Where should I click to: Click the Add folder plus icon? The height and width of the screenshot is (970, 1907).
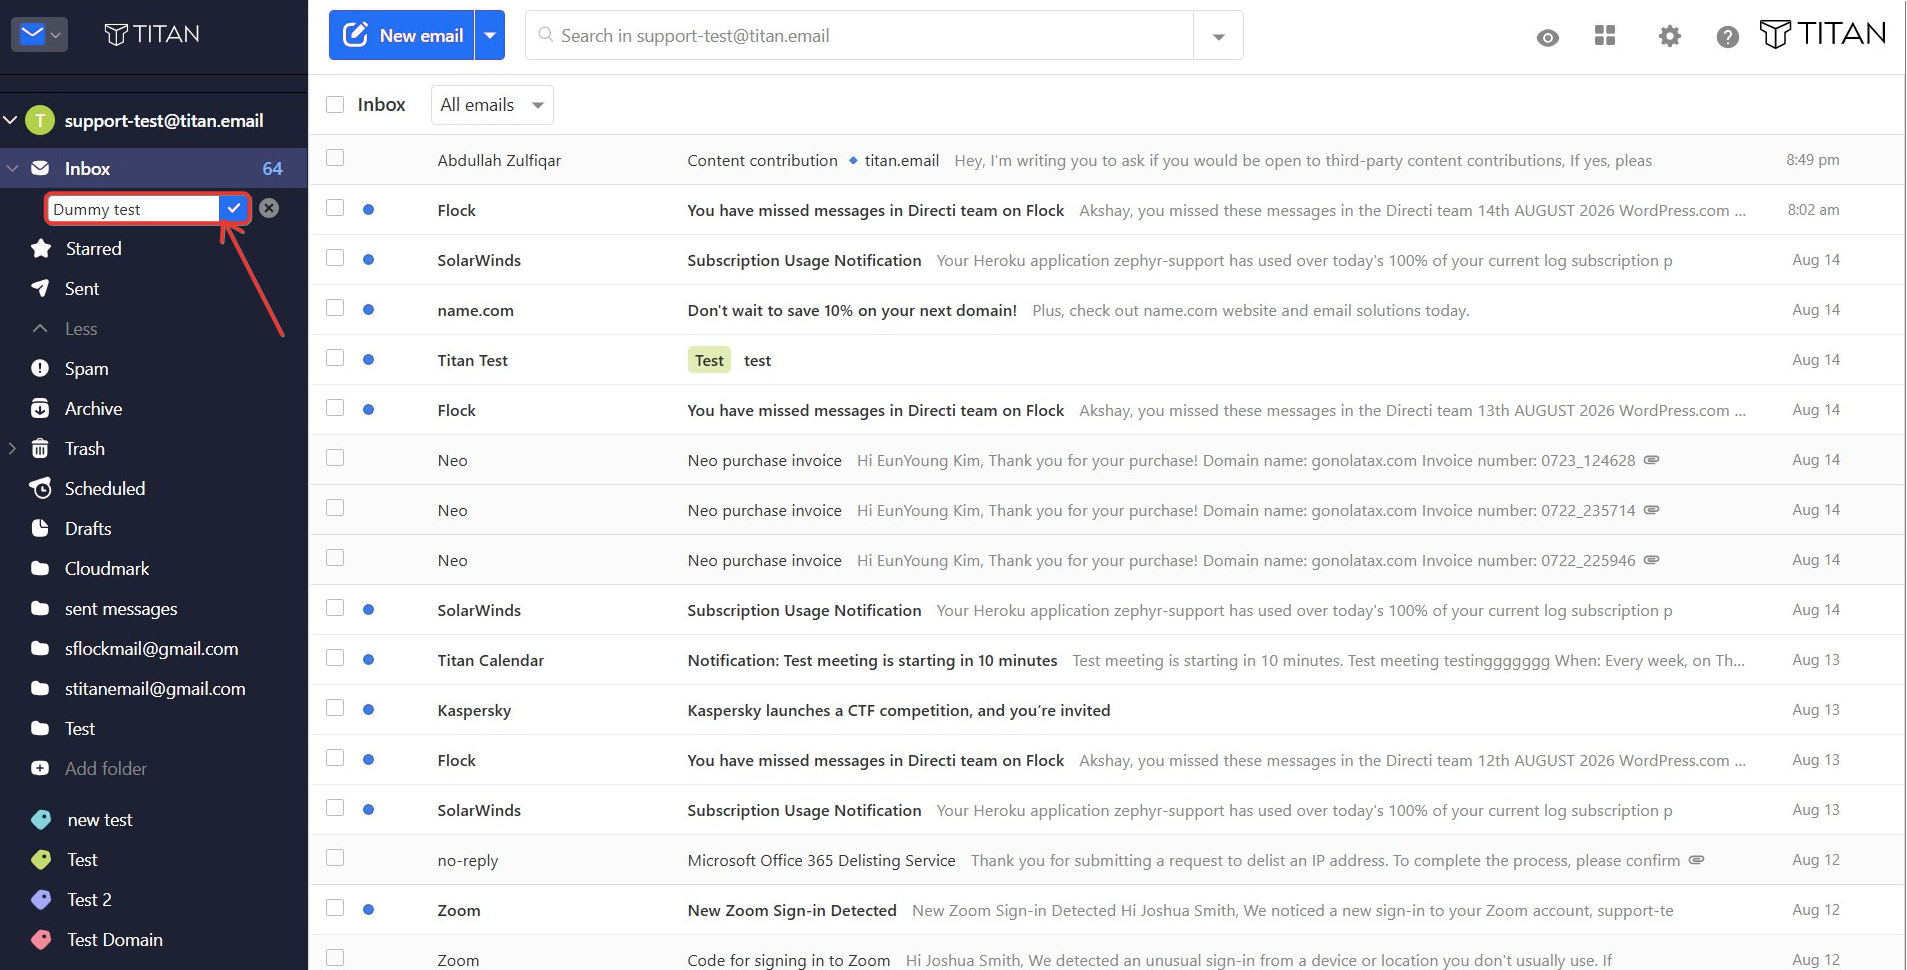coord(40,768)
